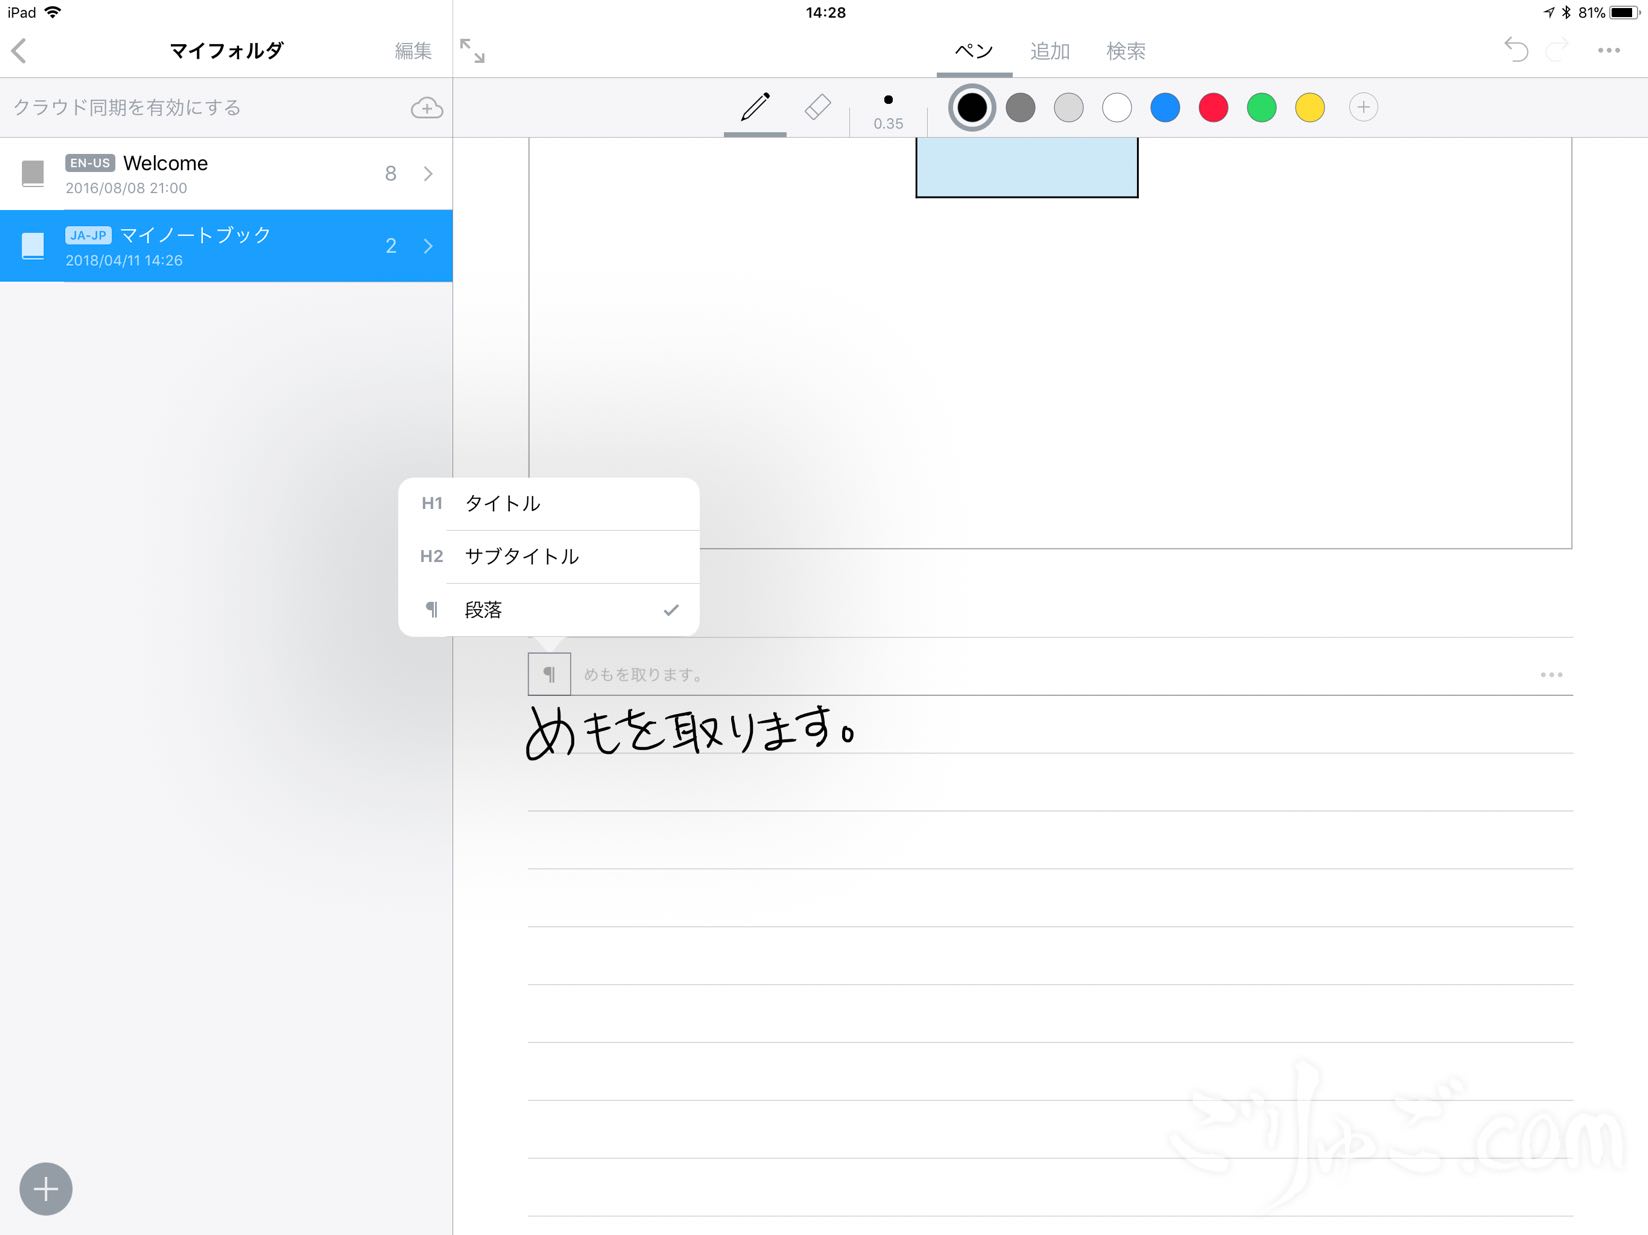
Task: Click the redo arrow icon
Action: click(x=1557, y=50)
